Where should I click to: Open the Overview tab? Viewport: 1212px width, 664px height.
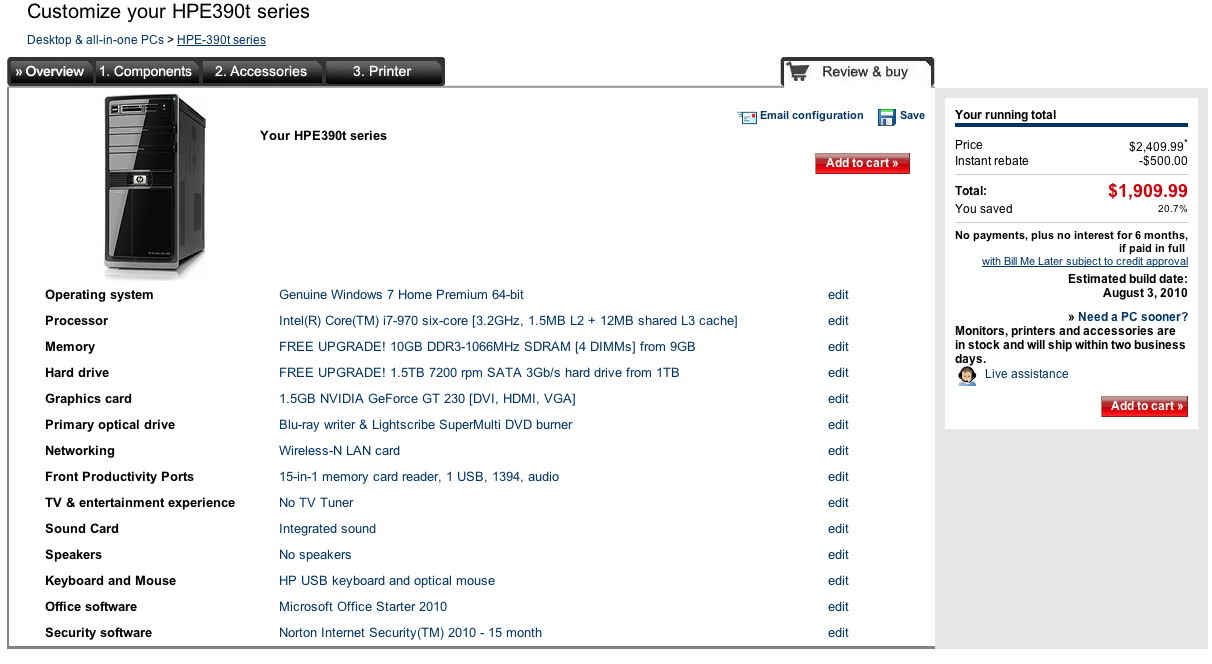(50, 72)
